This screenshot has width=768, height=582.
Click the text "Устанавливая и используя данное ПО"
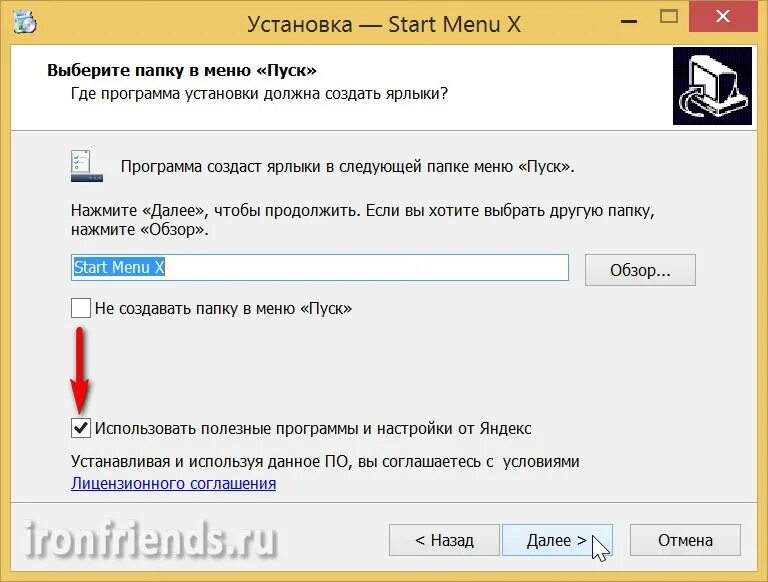coord(212,461)
